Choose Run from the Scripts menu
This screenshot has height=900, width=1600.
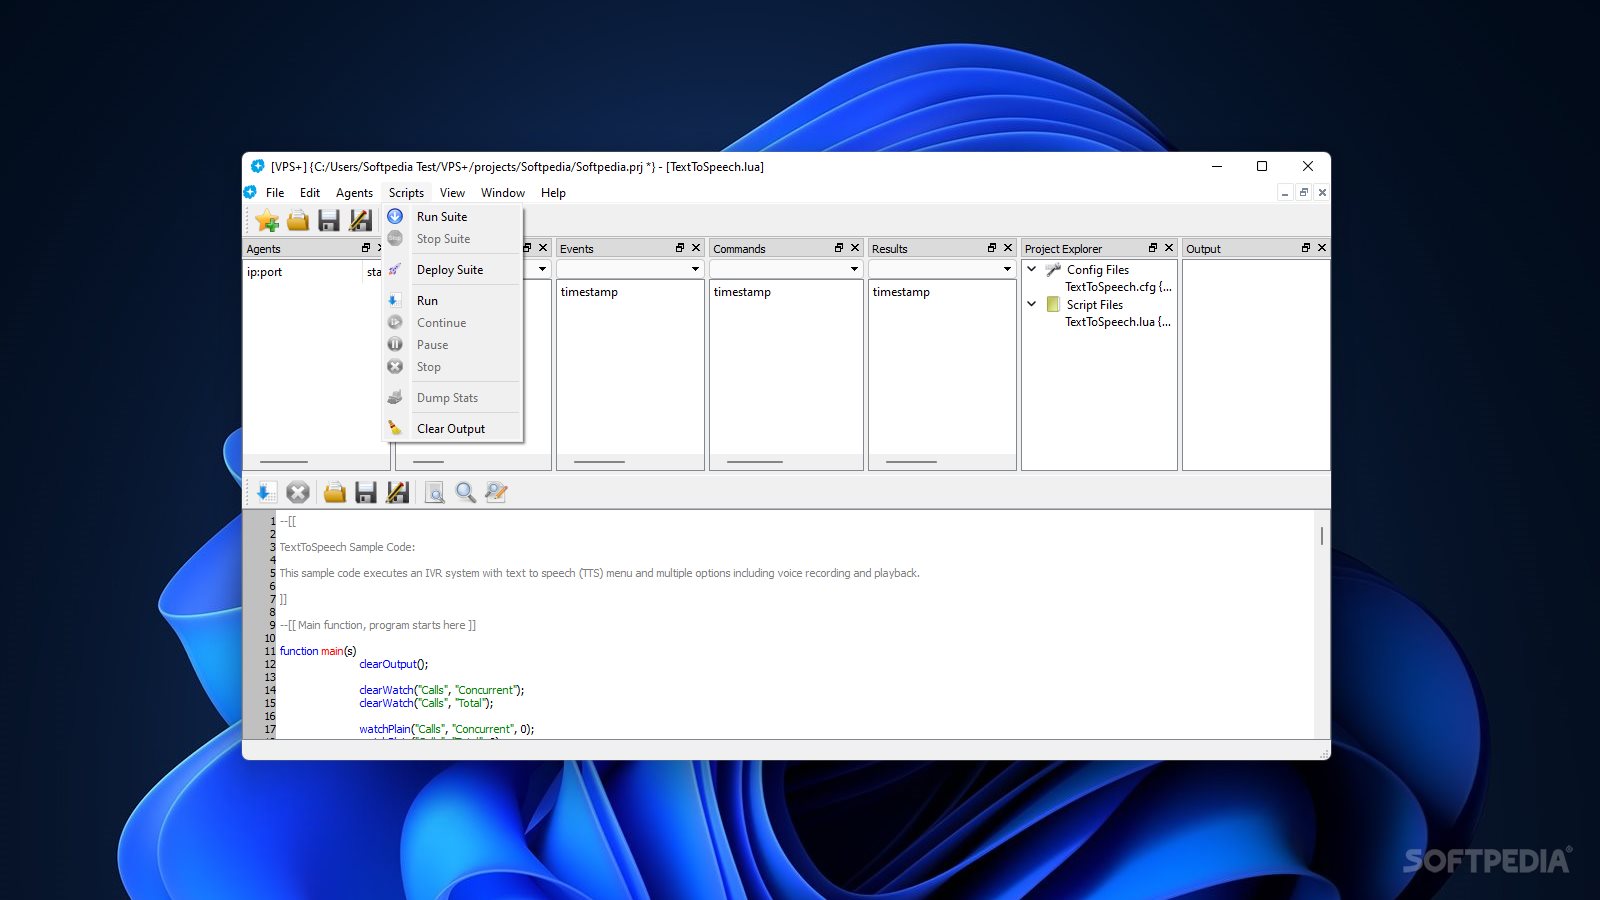tap(452, 301)
